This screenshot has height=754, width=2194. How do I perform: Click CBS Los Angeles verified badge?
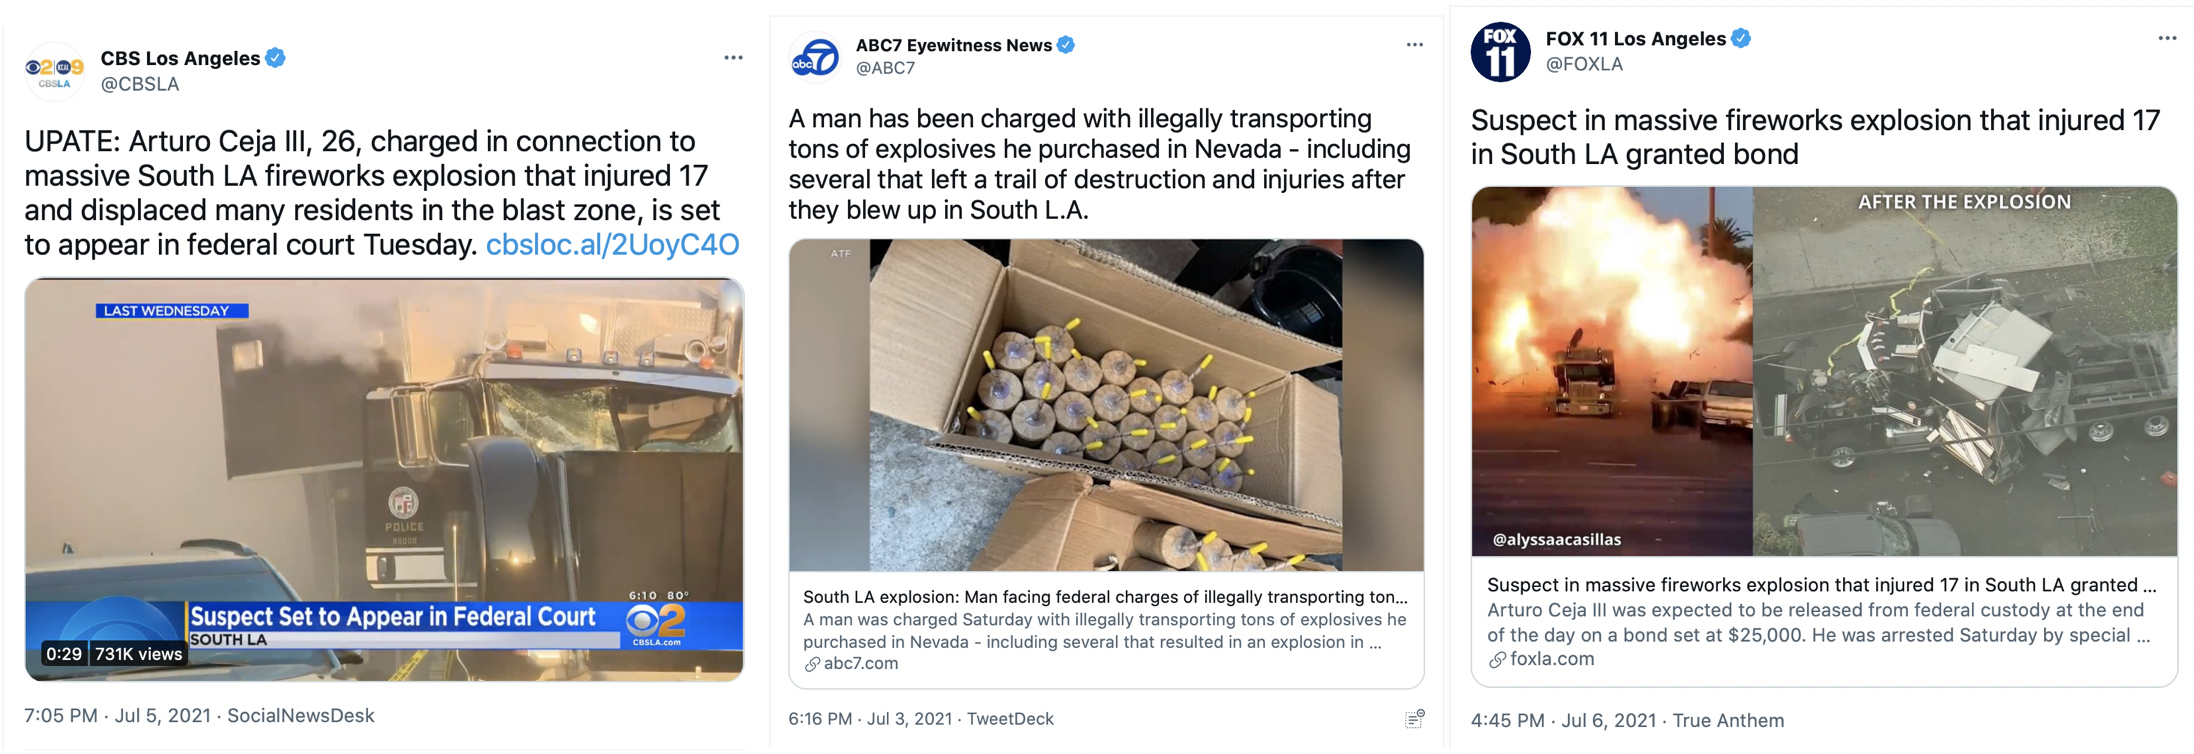(276, 58)
